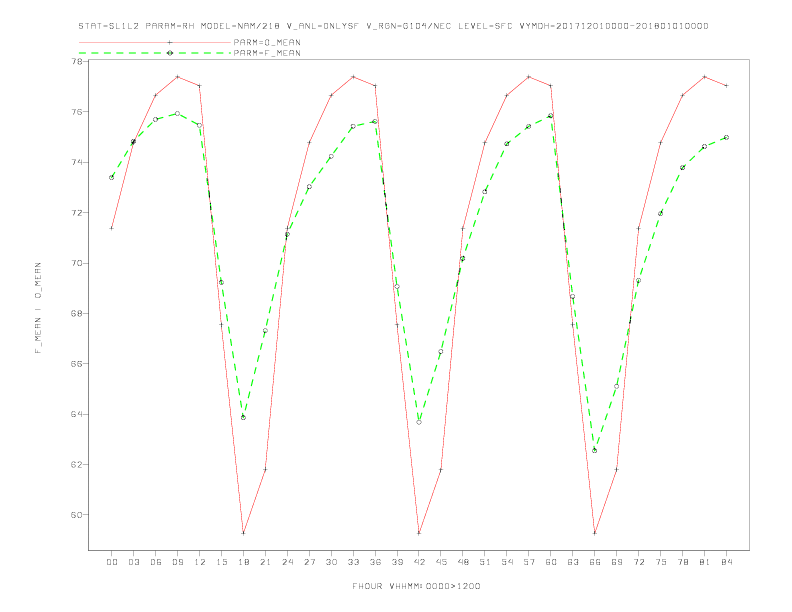Click x-axis tick label 57
The height and width of the screenshot is (612, 792).
(529, 562)
